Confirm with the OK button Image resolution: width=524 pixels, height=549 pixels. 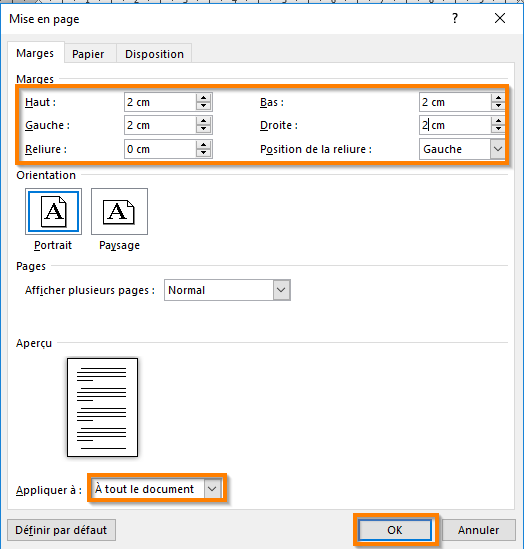(x=395, y=530)
